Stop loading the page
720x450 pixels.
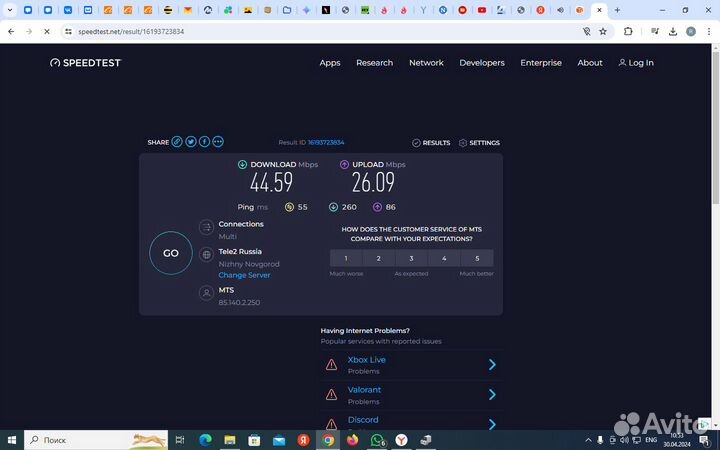pos(47,31)
